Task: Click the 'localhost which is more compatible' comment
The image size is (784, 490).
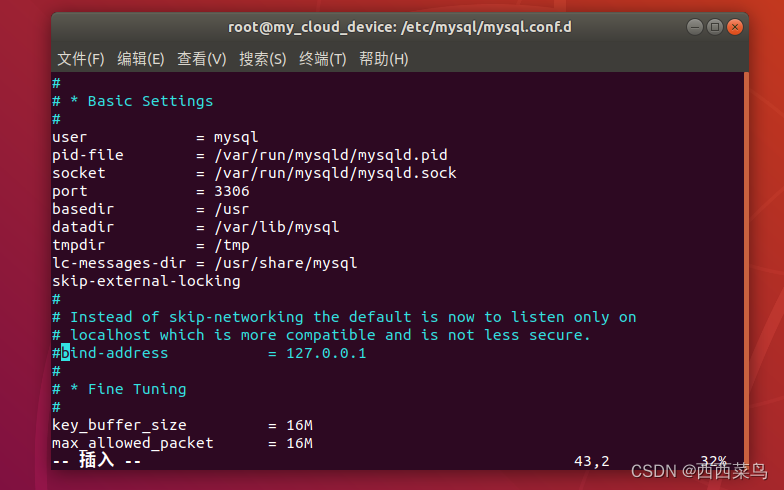Action: (321, 335)
